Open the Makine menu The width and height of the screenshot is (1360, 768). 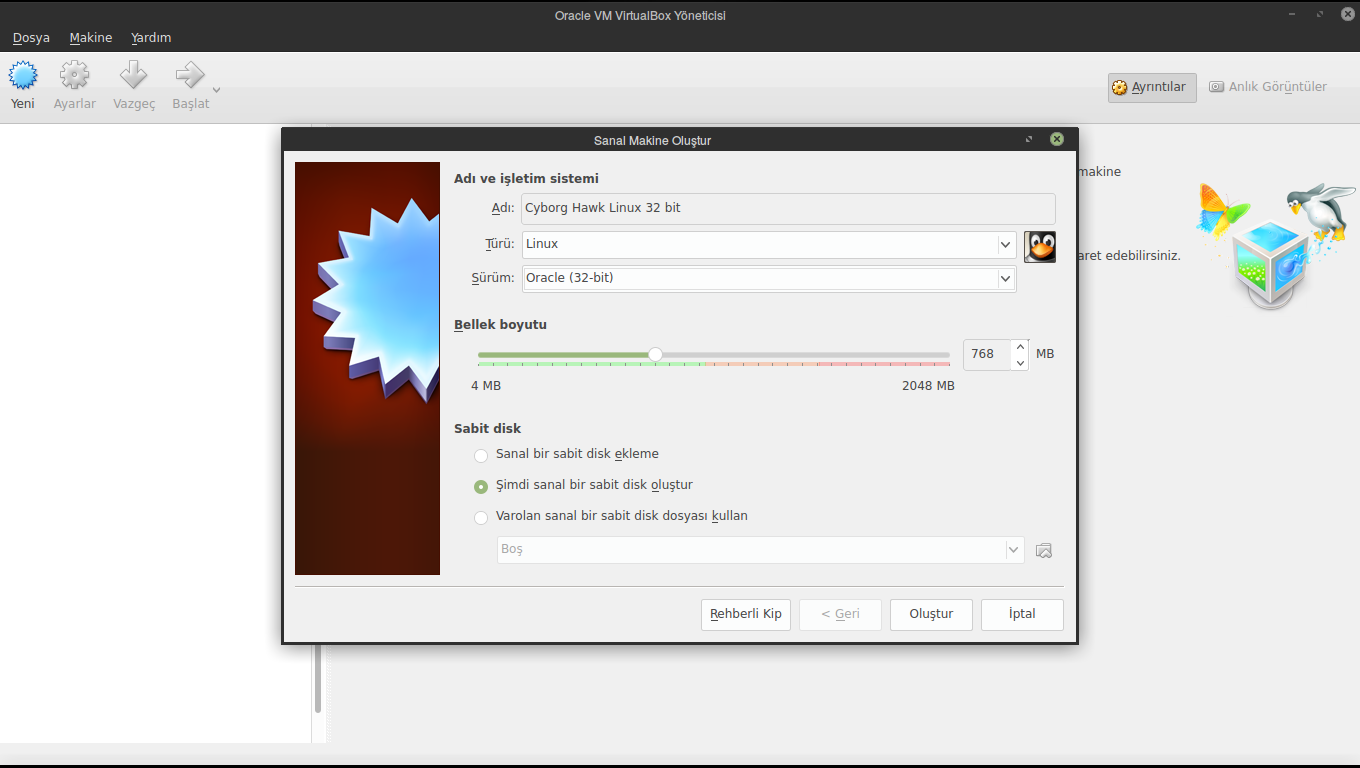pos(91,38)
